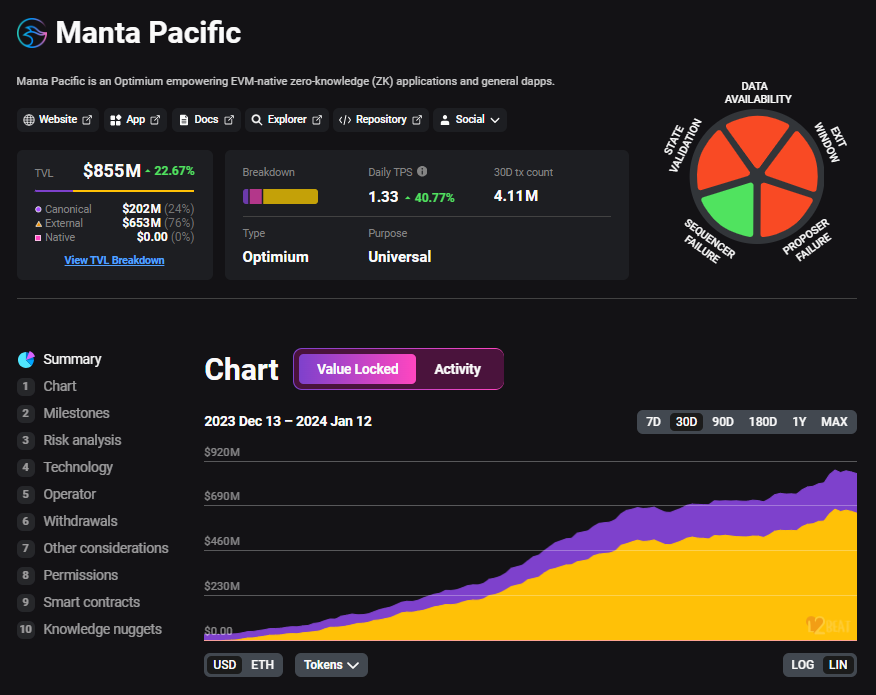
Task: Switch chart to Activity view
Action: click(x=458, y=369)
